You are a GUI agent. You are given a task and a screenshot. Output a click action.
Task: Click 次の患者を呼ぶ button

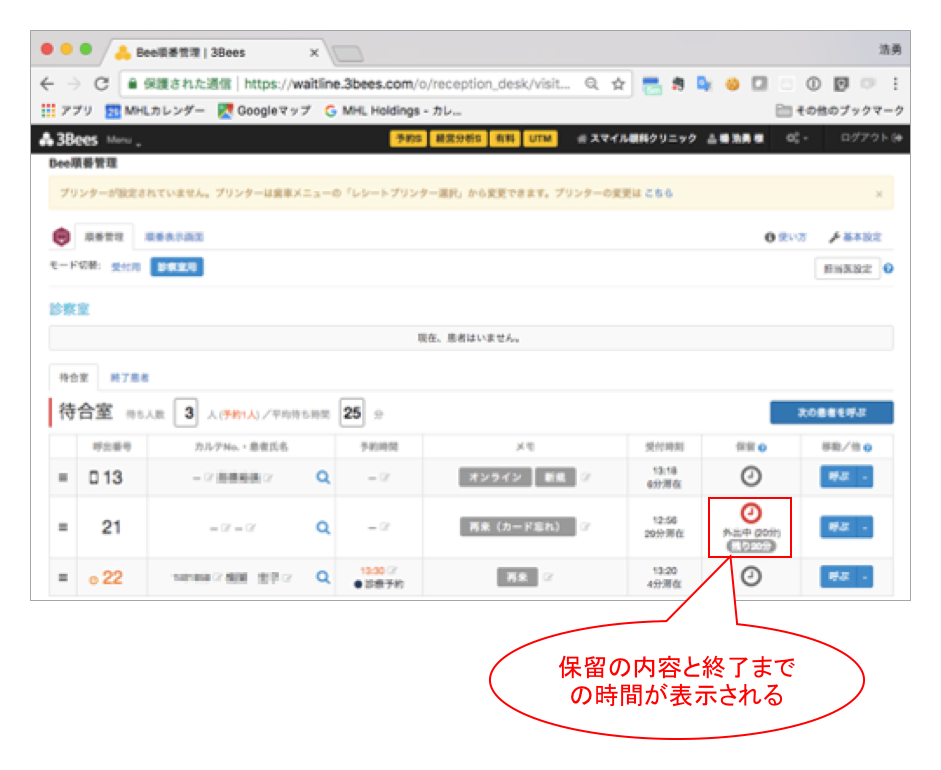(x=832, y=412)
